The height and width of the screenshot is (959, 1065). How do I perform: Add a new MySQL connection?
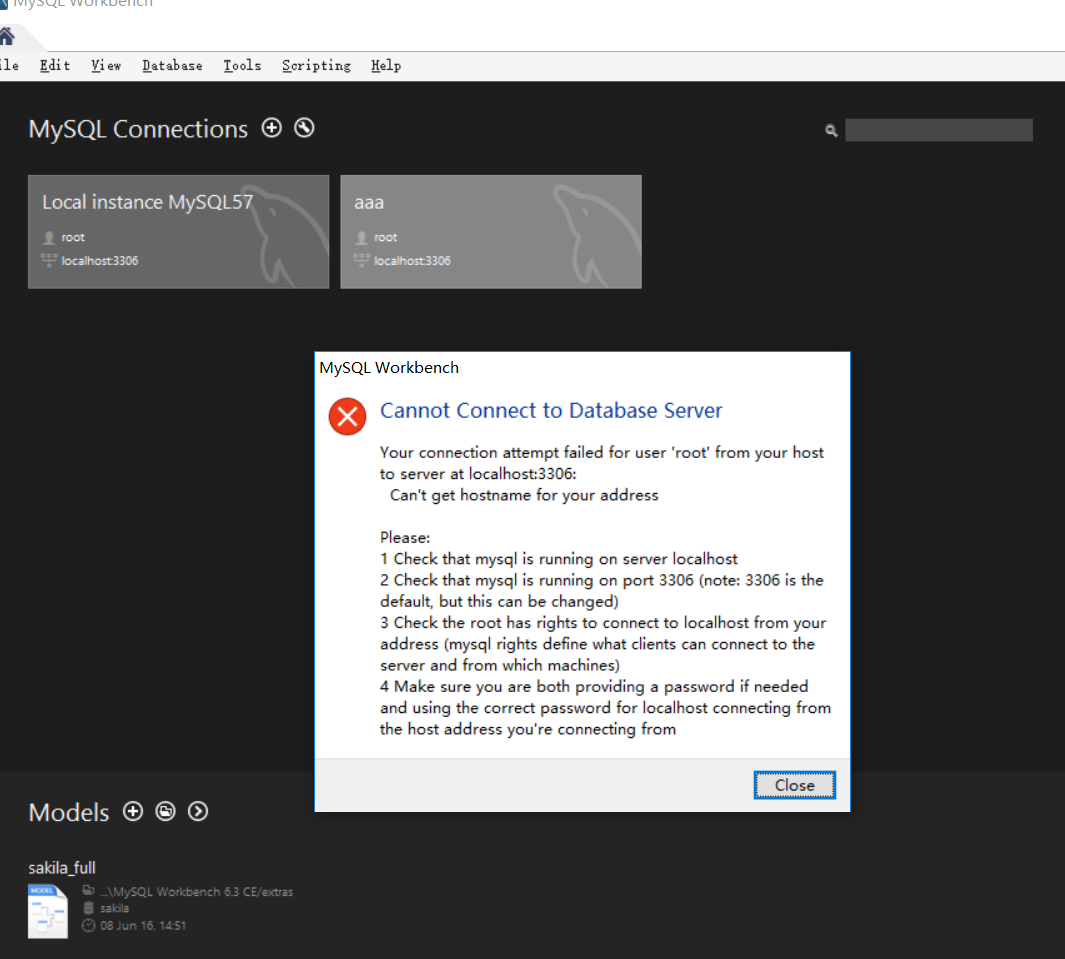(x=272, y=128)
